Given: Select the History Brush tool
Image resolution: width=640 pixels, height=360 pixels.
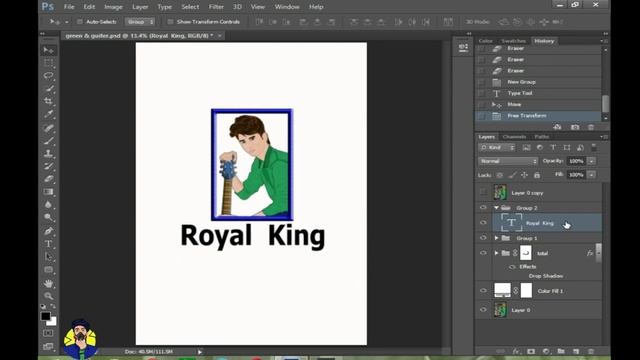Looking at the screenshot, I should coord(49,166).
